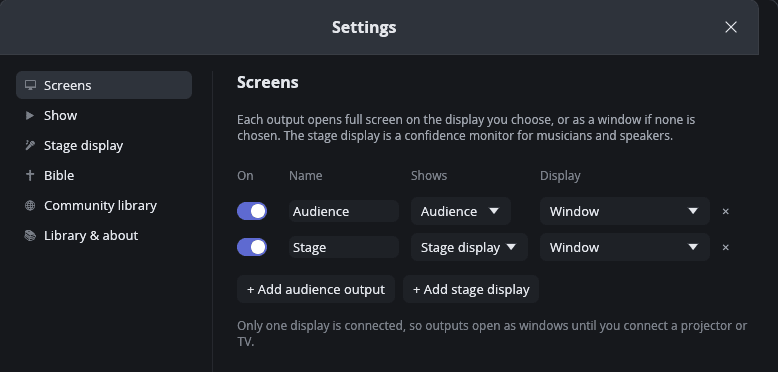This screenshot has height=372, width=778.
Task: Click the On column header
Action: click(245, 176)
